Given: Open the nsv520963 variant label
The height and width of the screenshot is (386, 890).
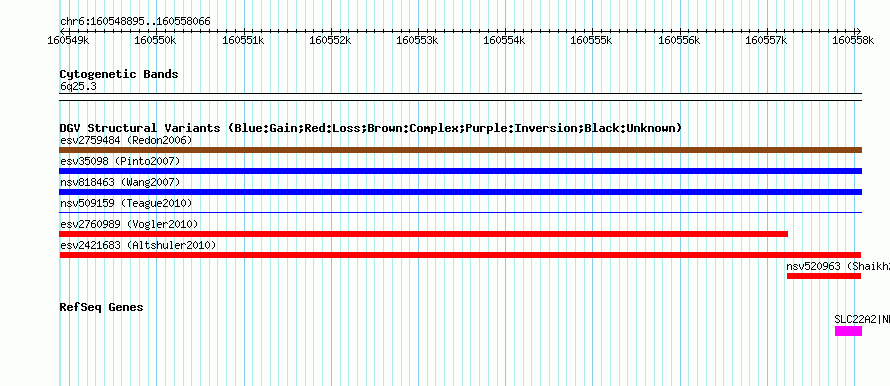Looking at the screenshot, I should tap(838, 266).
